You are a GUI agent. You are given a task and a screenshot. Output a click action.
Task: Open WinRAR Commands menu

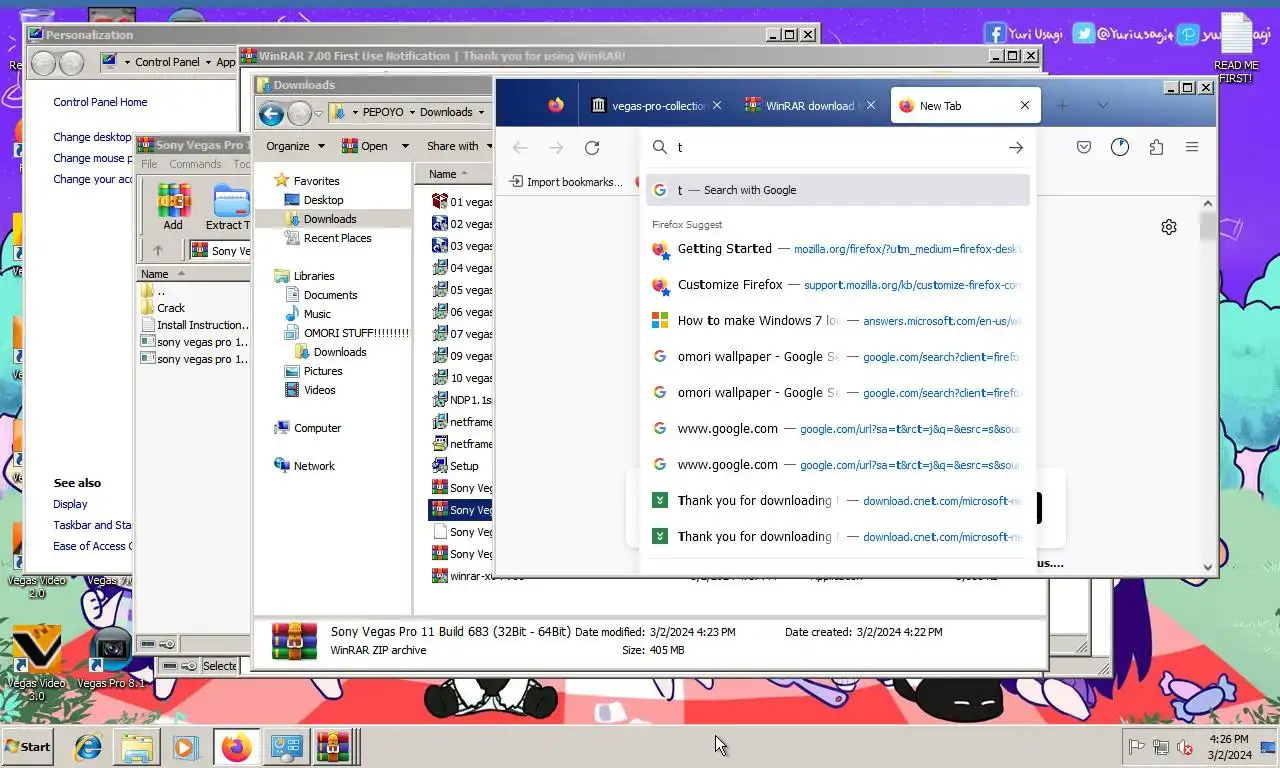[195, 164]
